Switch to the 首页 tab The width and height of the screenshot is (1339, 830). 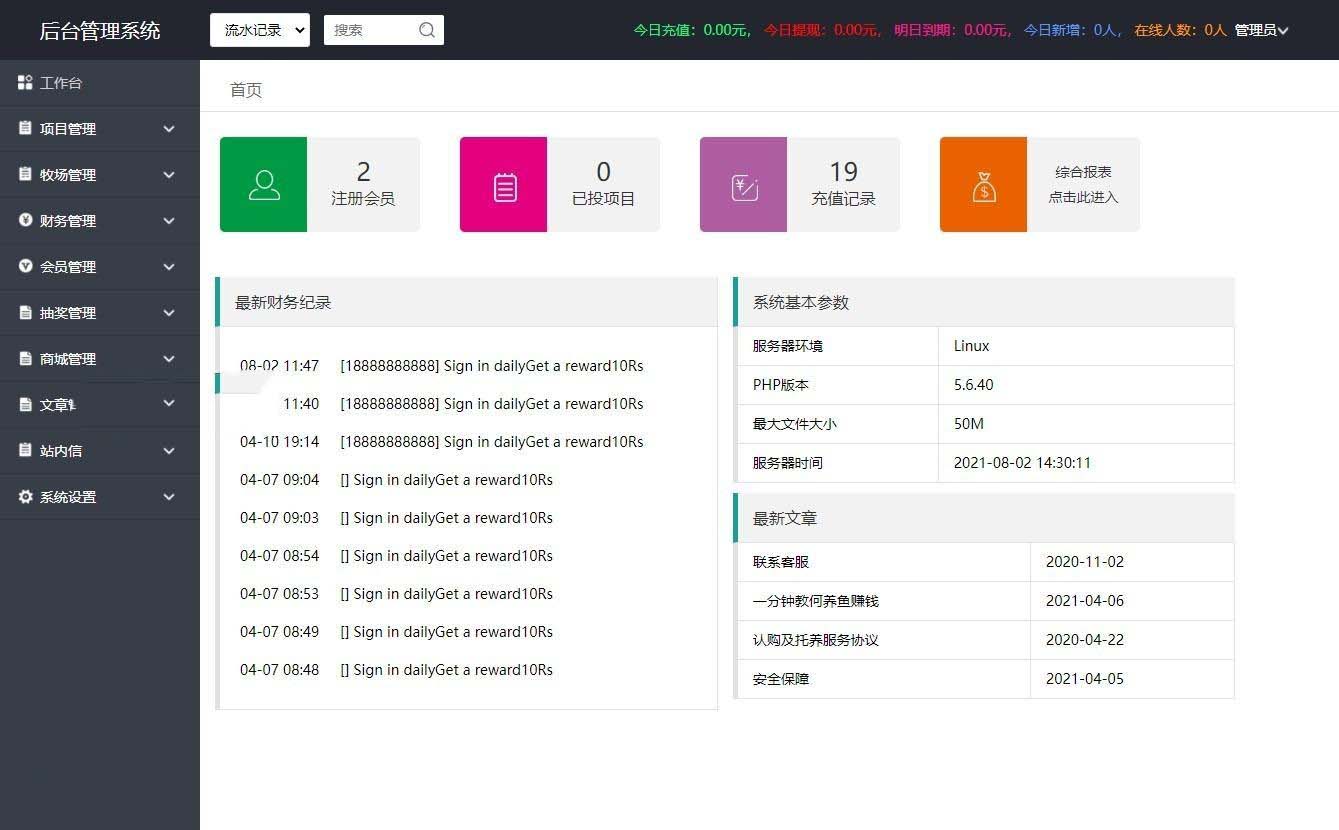[246, 90]
